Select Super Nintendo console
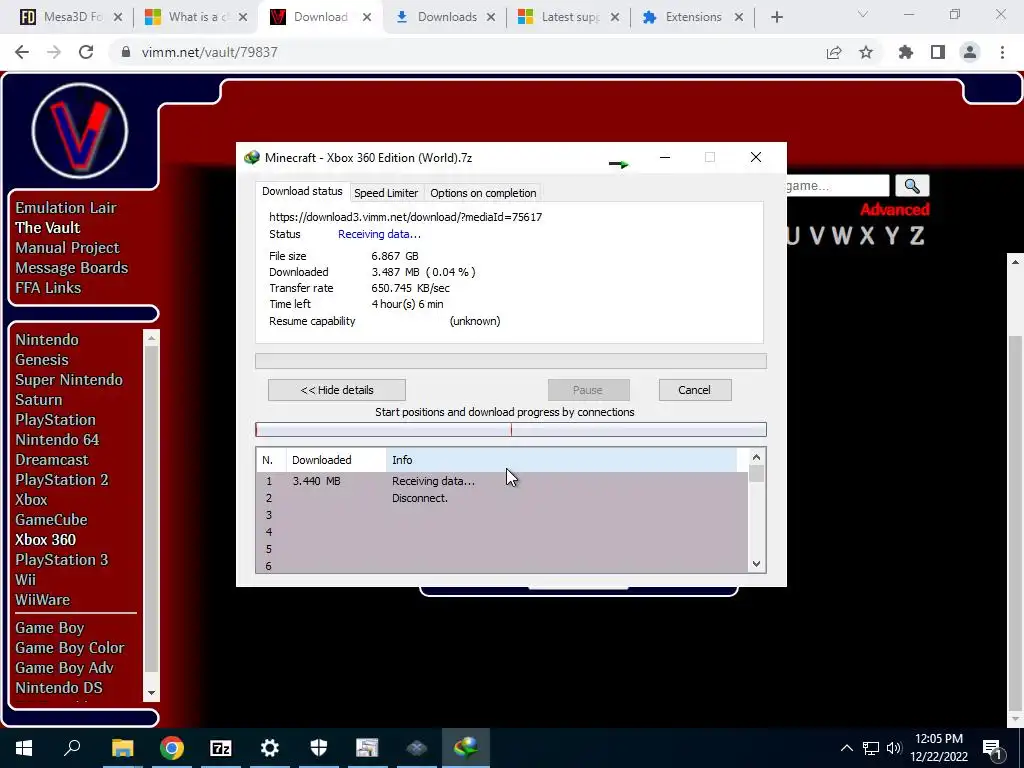Screen dimensions: 1024x768 [x=69, y=379]
